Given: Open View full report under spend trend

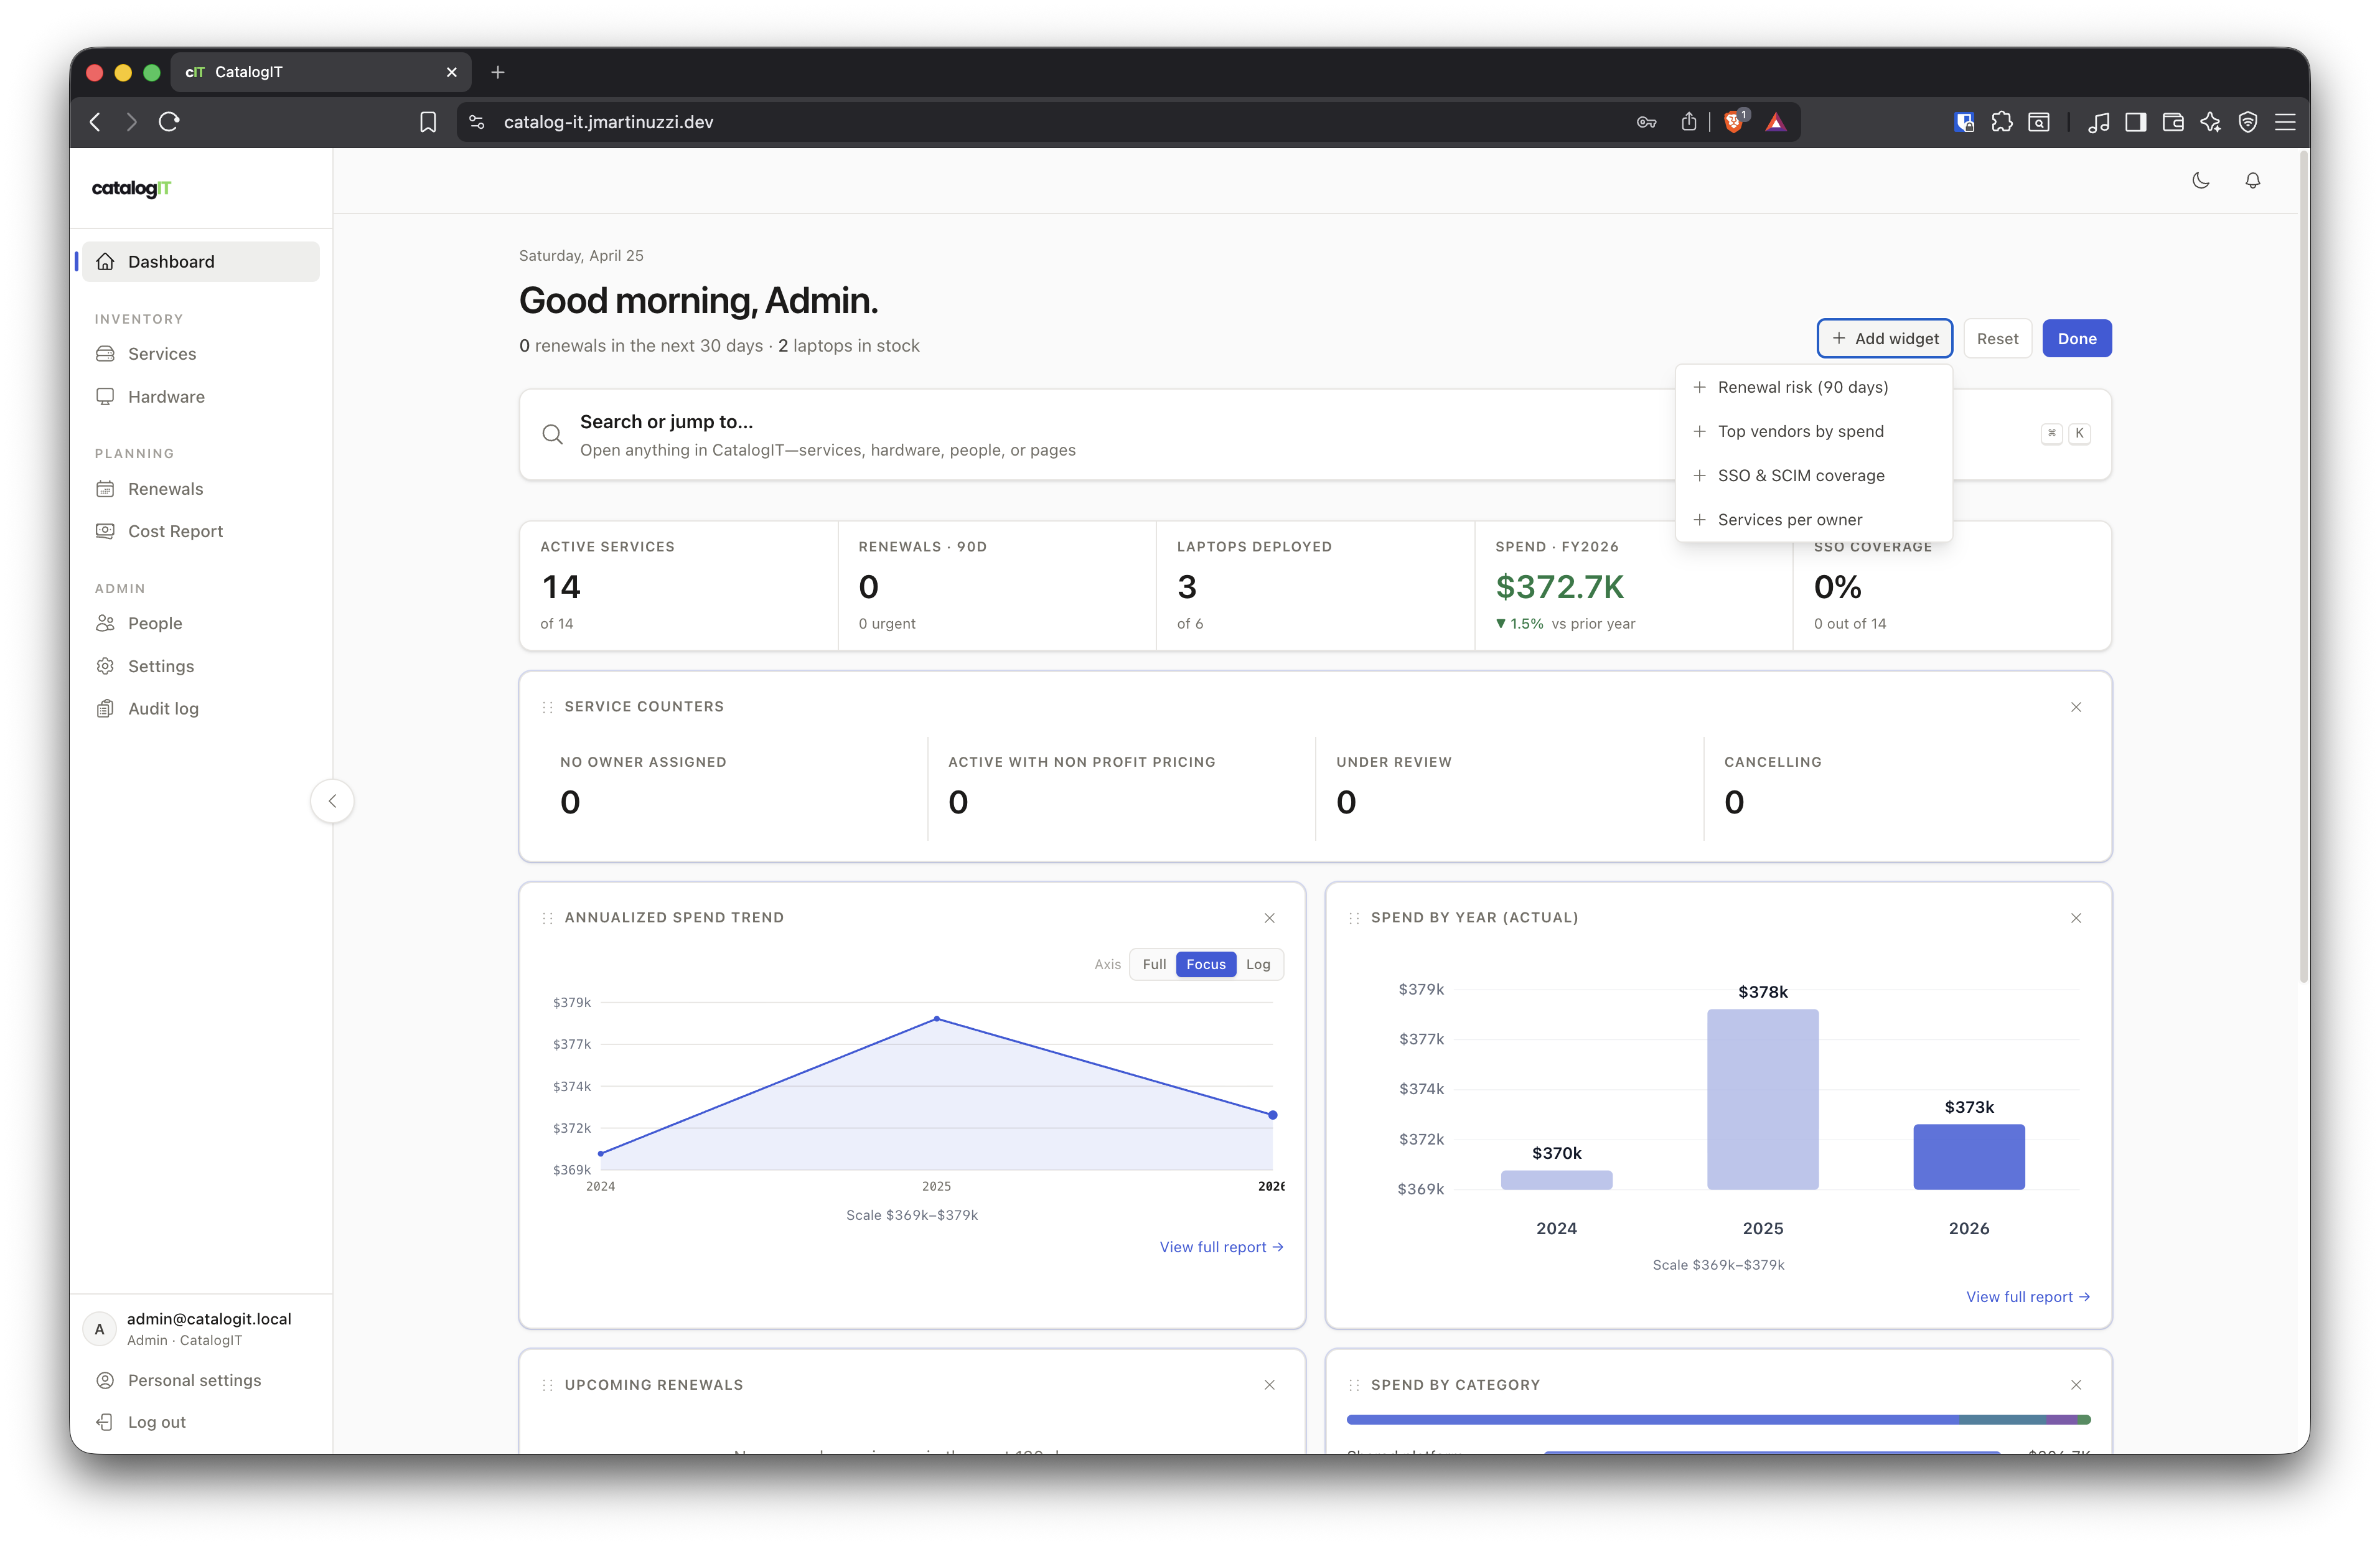Looking at the screenshot, I should click(x=1221, y=1247).
